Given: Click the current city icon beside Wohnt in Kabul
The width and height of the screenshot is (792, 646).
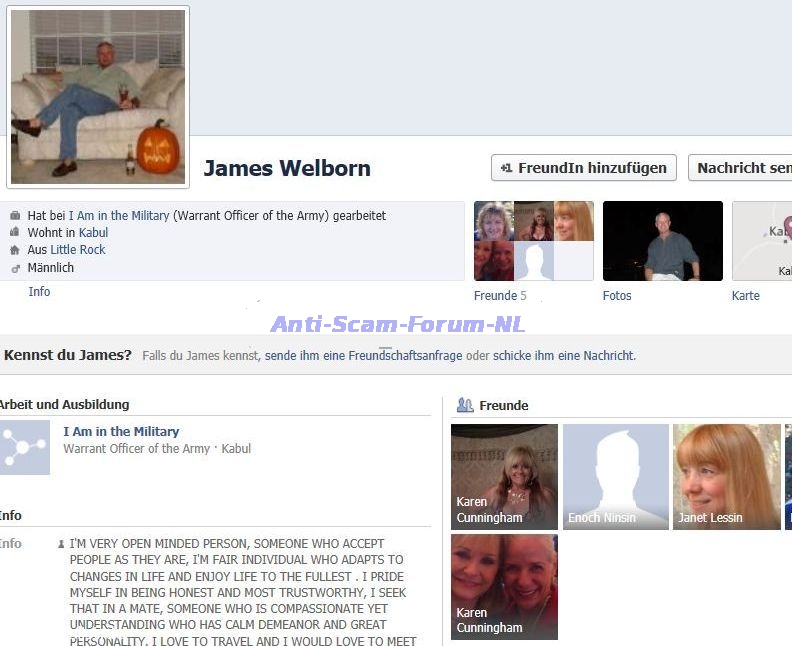Looking at the screenshot, I should 15,233.
